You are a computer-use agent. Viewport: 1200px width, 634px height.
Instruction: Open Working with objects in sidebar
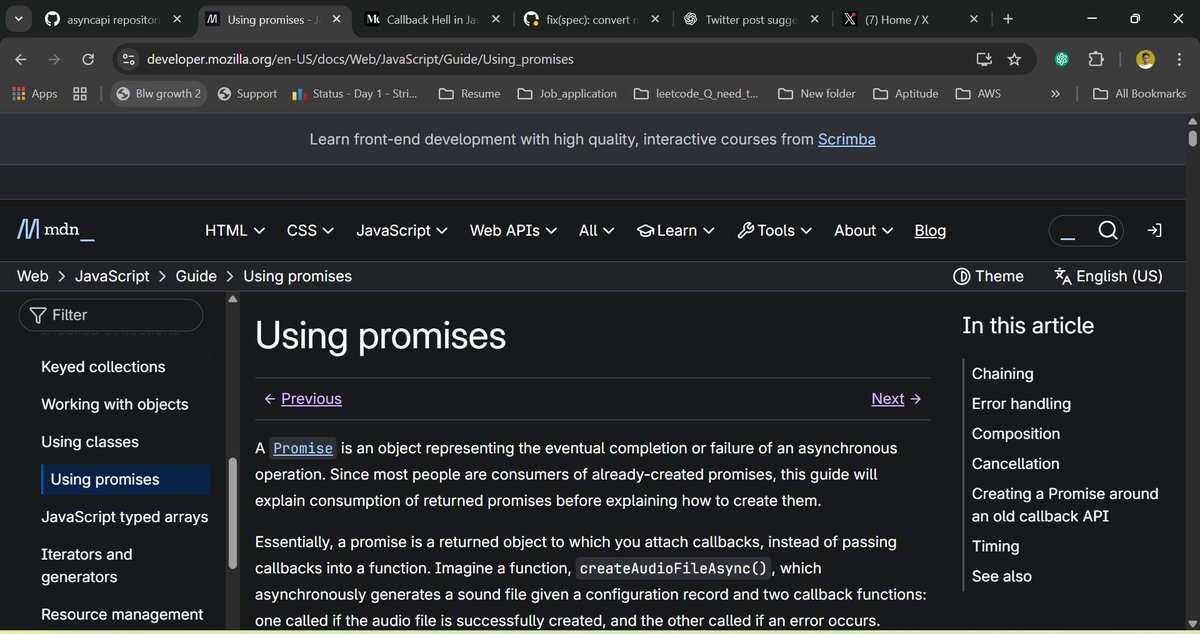[x=115, y=405]
